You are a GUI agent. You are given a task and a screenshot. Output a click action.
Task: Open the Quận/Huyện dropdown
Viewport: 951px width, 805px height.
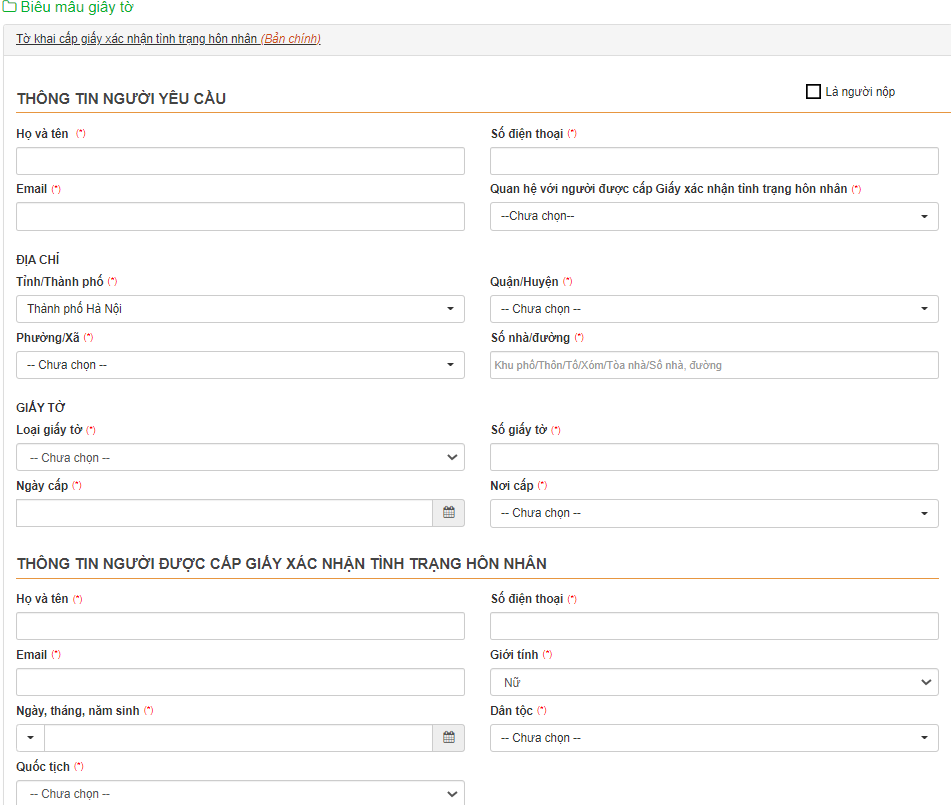point(714,309)
